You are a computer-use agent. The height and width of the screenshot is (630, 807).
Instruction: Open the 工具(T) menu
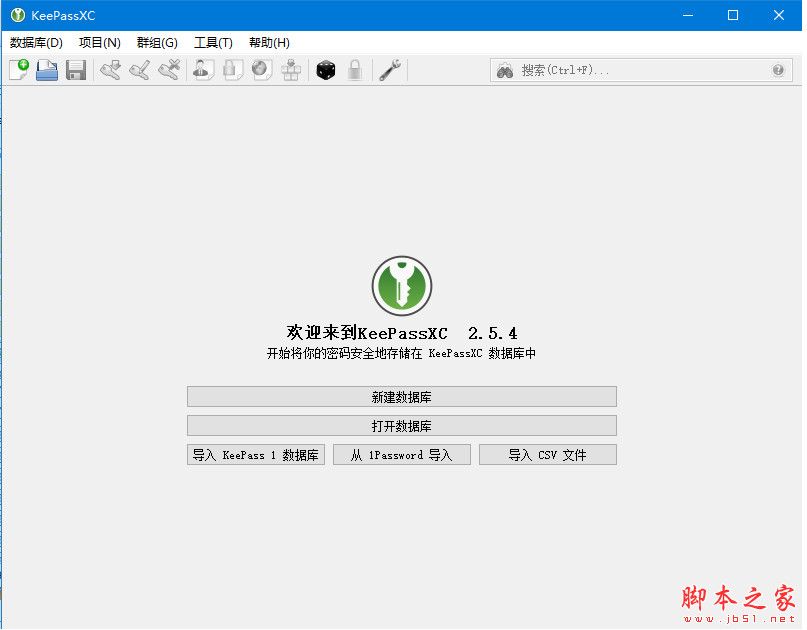click(212, 42)
